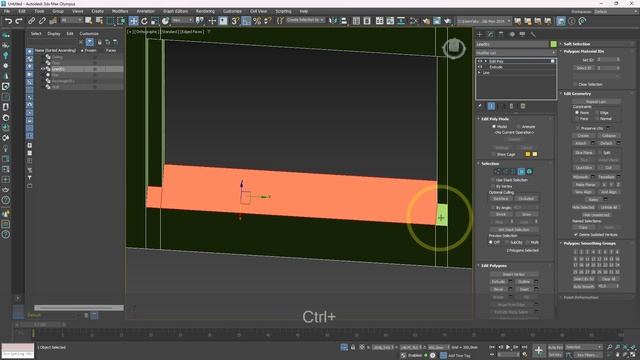Click the Auto Key button
Image resolution: width=640 pixels, height=360 pixels.
(x=555, y=347)
